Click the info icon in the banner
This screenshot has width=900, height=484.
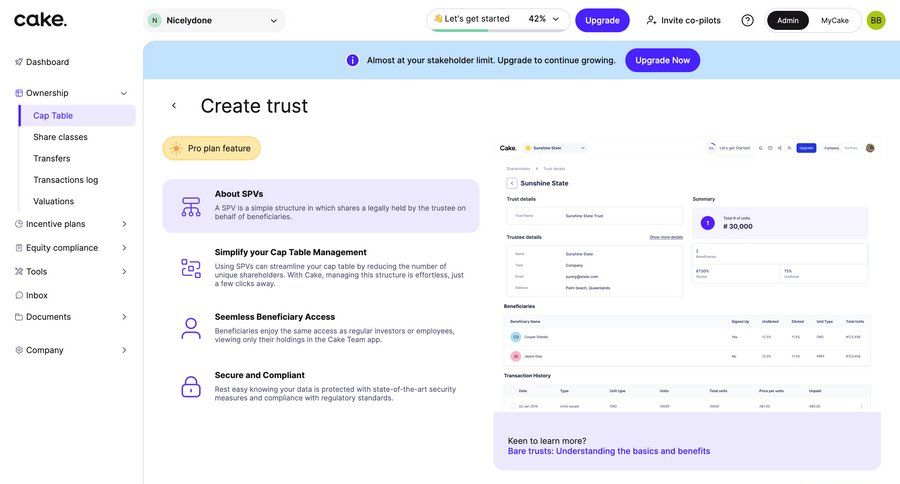pos(352,60)
